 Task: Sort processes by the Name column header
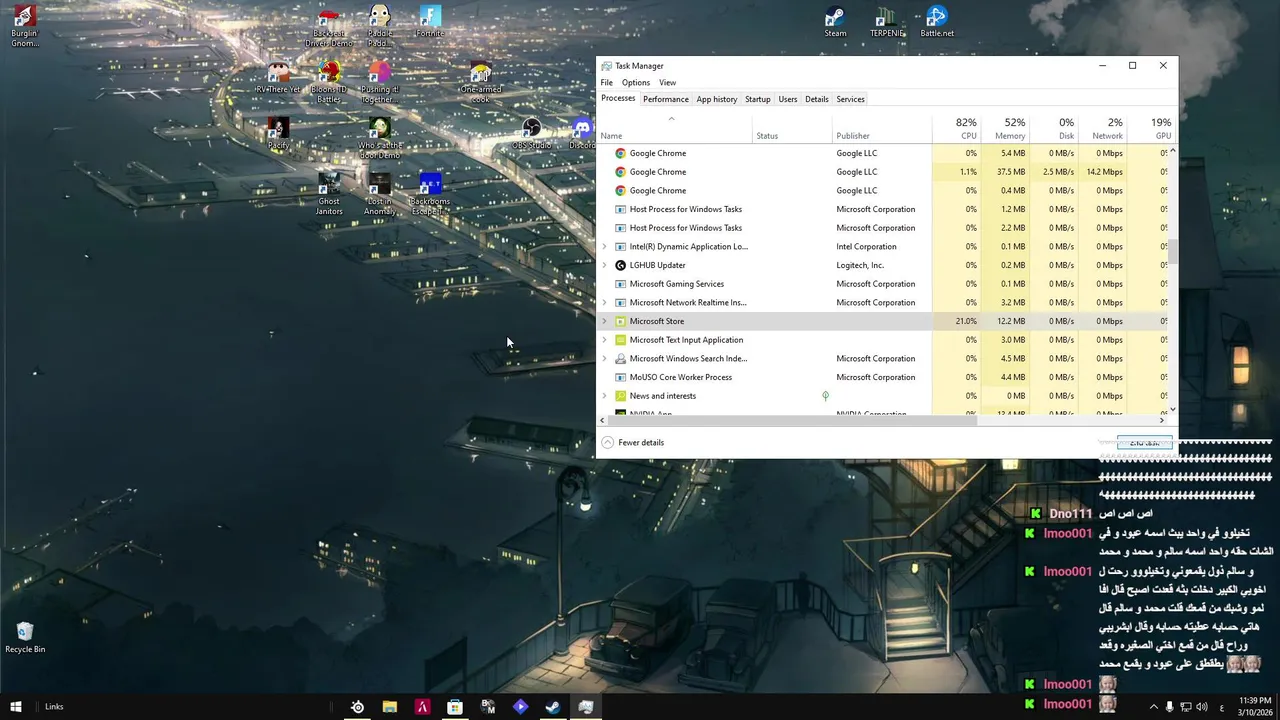tap(675, 128)
